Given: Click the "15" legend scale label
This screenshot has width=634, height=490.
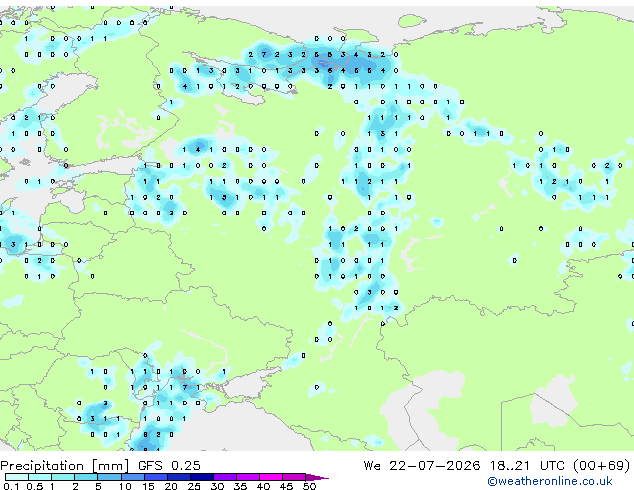Looking at the screenshot, I should click(148, 486).
